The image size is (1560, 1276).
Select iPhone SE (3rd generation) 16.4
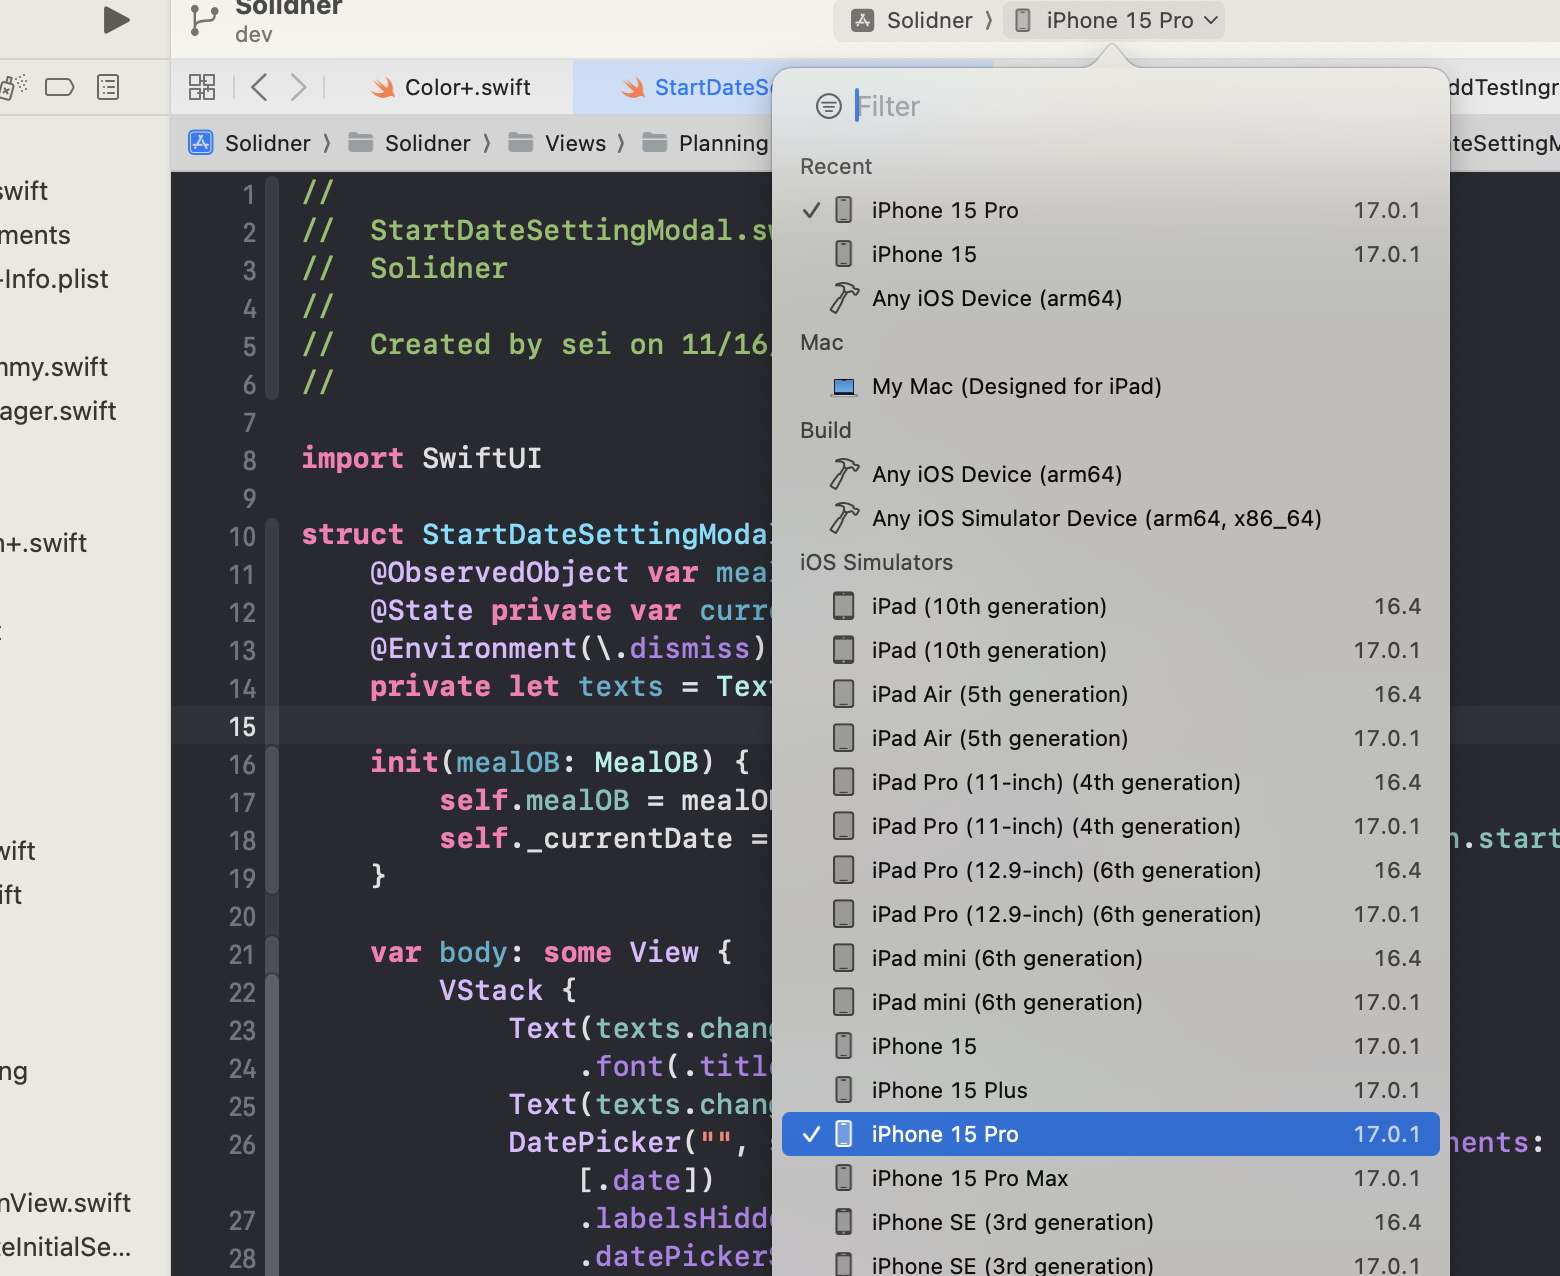tap(1110, 1222)
